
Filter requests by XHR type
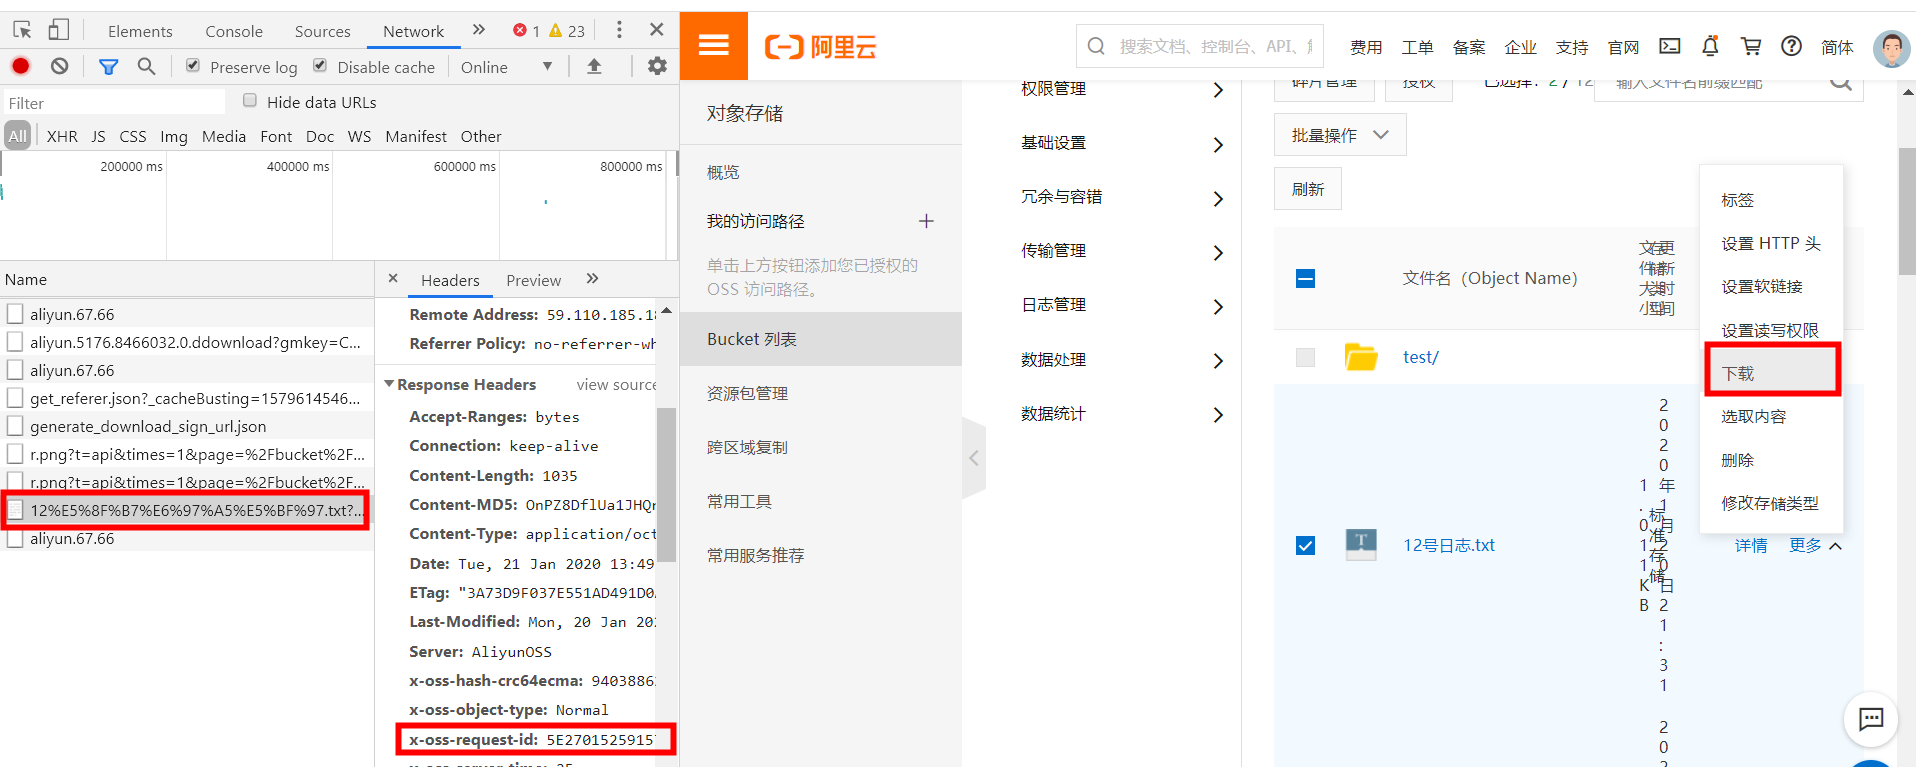(x=62, y=136)
